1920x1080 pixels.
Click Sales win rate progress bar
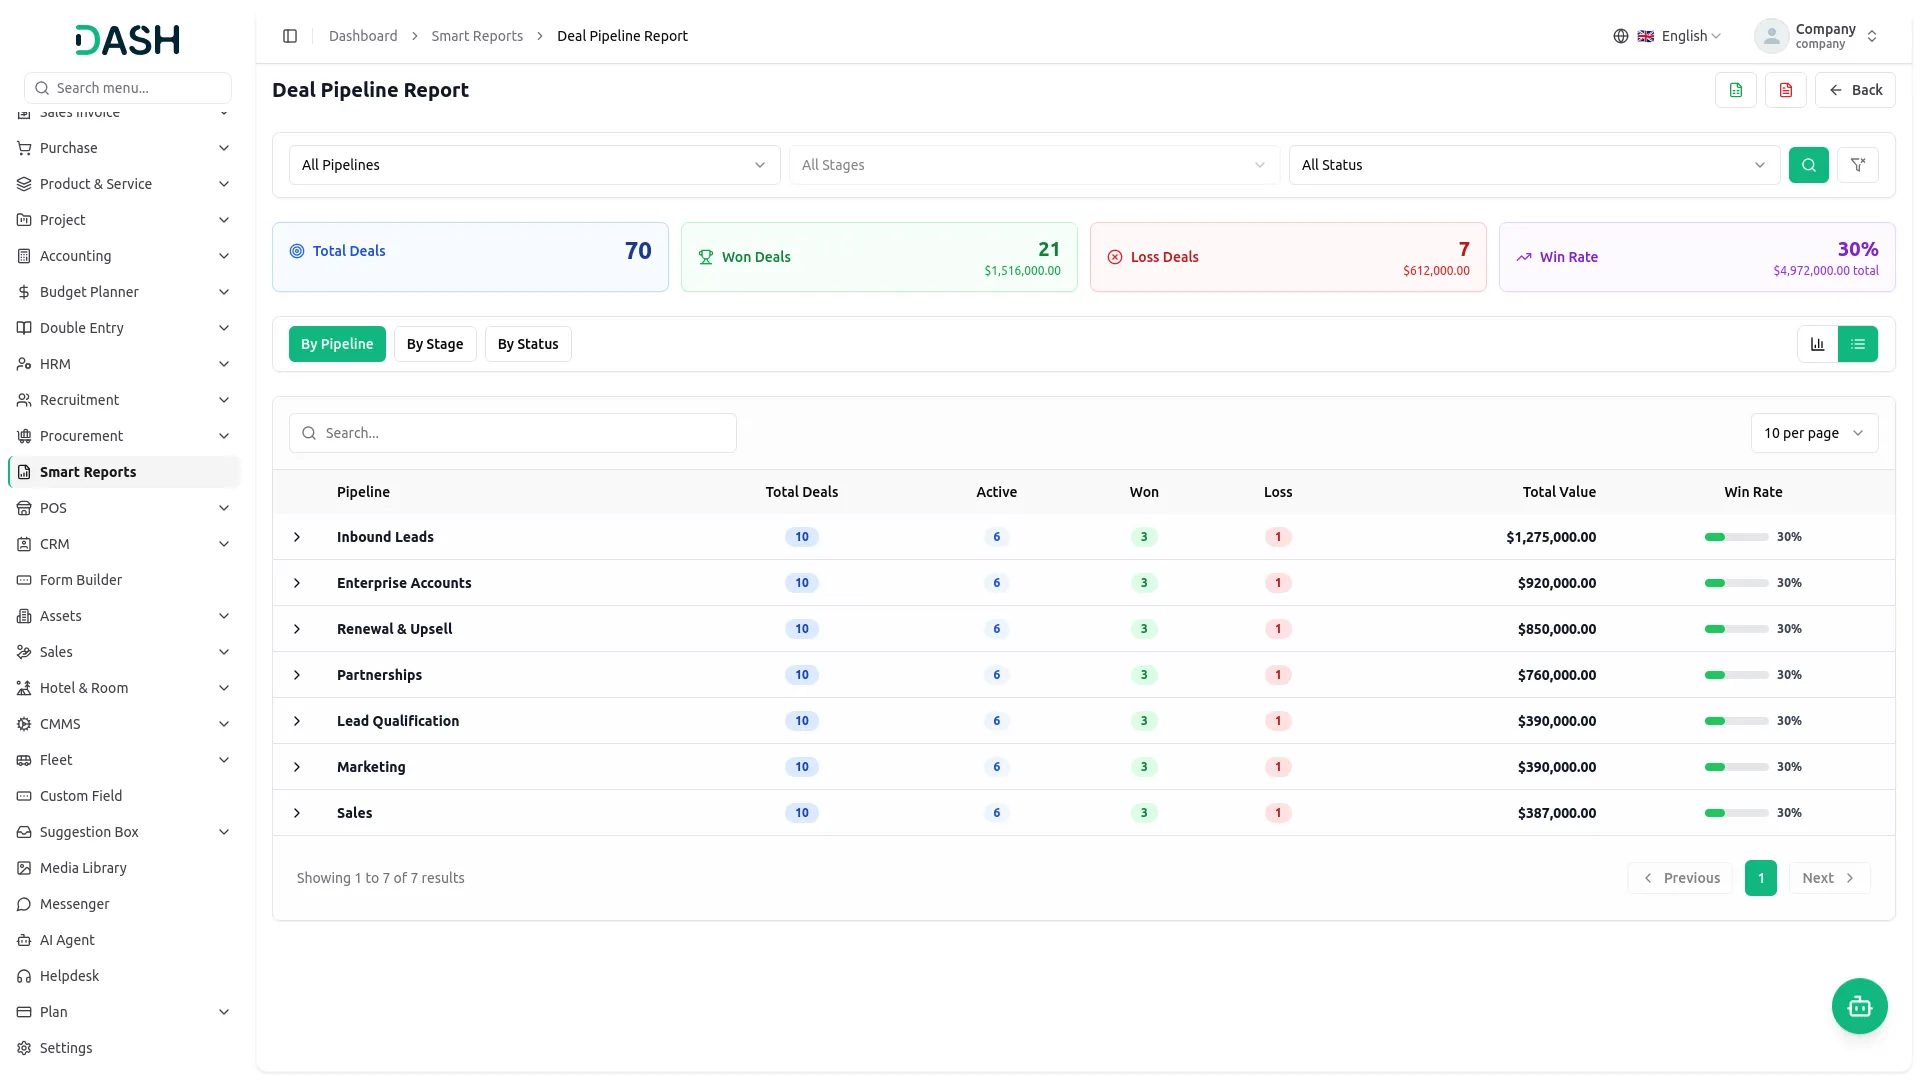point(1737,813)
